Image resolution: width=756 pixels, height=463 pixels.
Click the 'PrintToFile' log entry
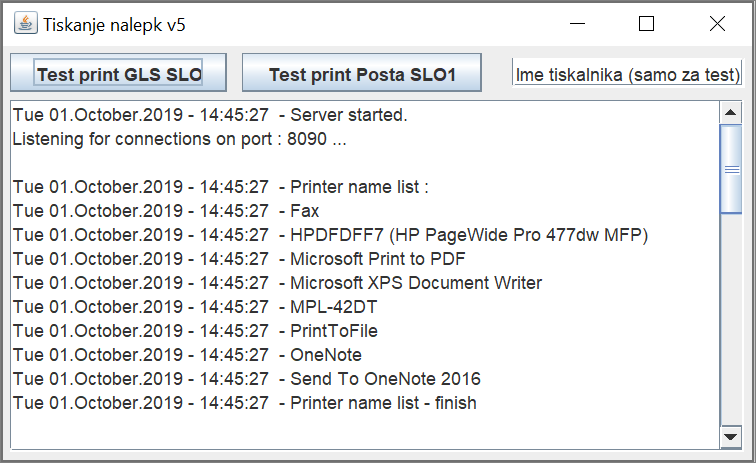[195, 331]
